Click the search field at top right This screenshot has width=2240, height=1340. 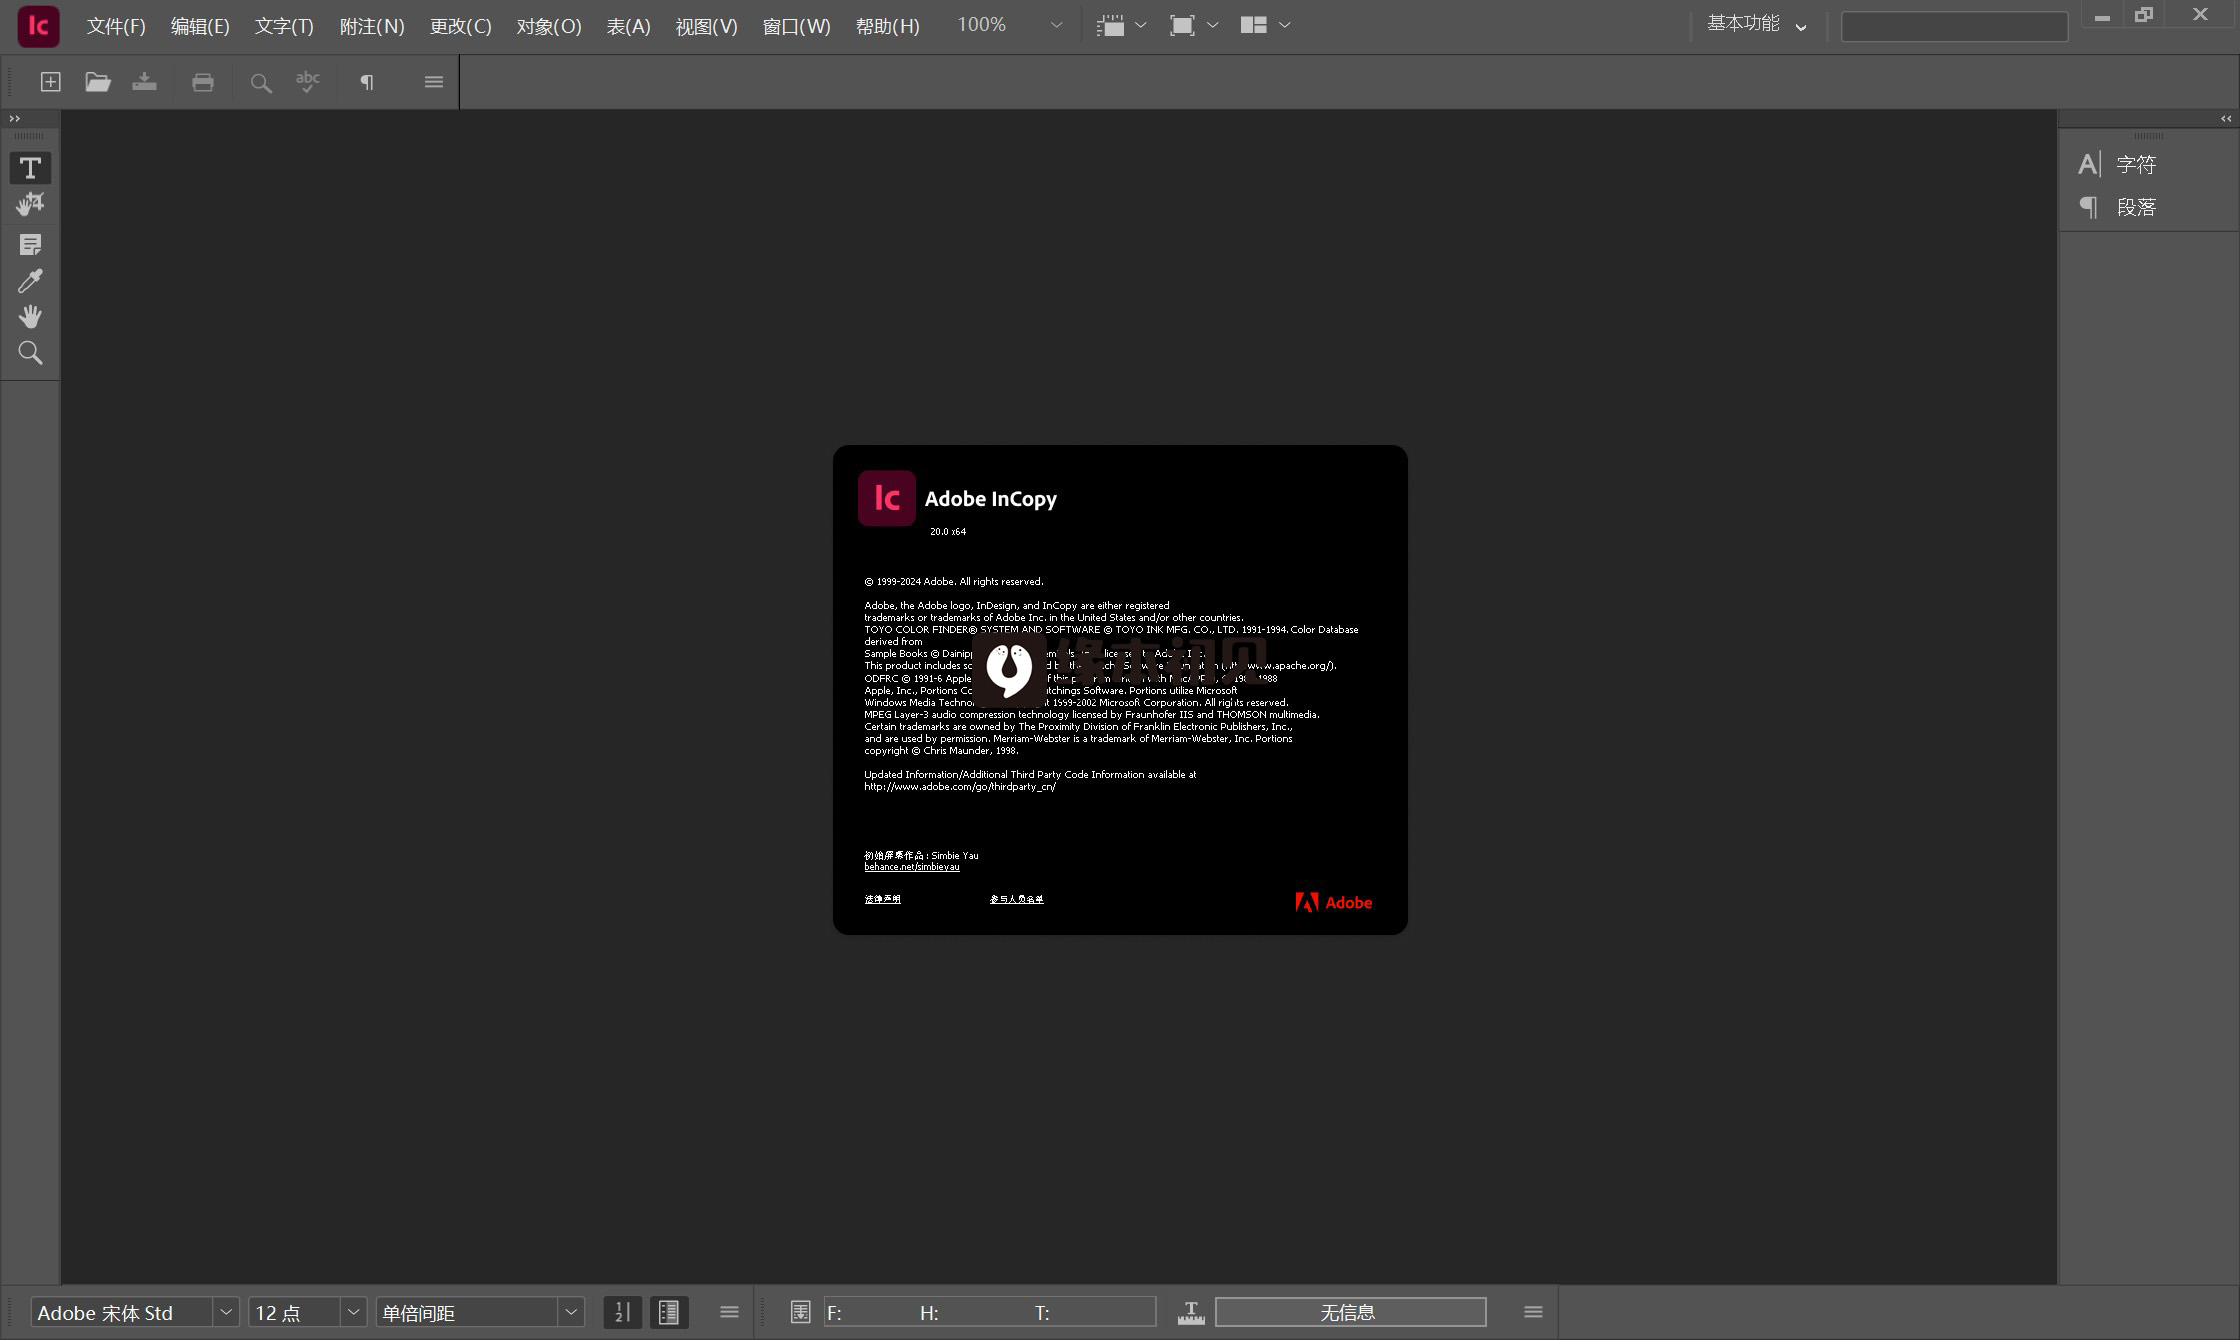pyautogui.click(x=1954, y=26)
